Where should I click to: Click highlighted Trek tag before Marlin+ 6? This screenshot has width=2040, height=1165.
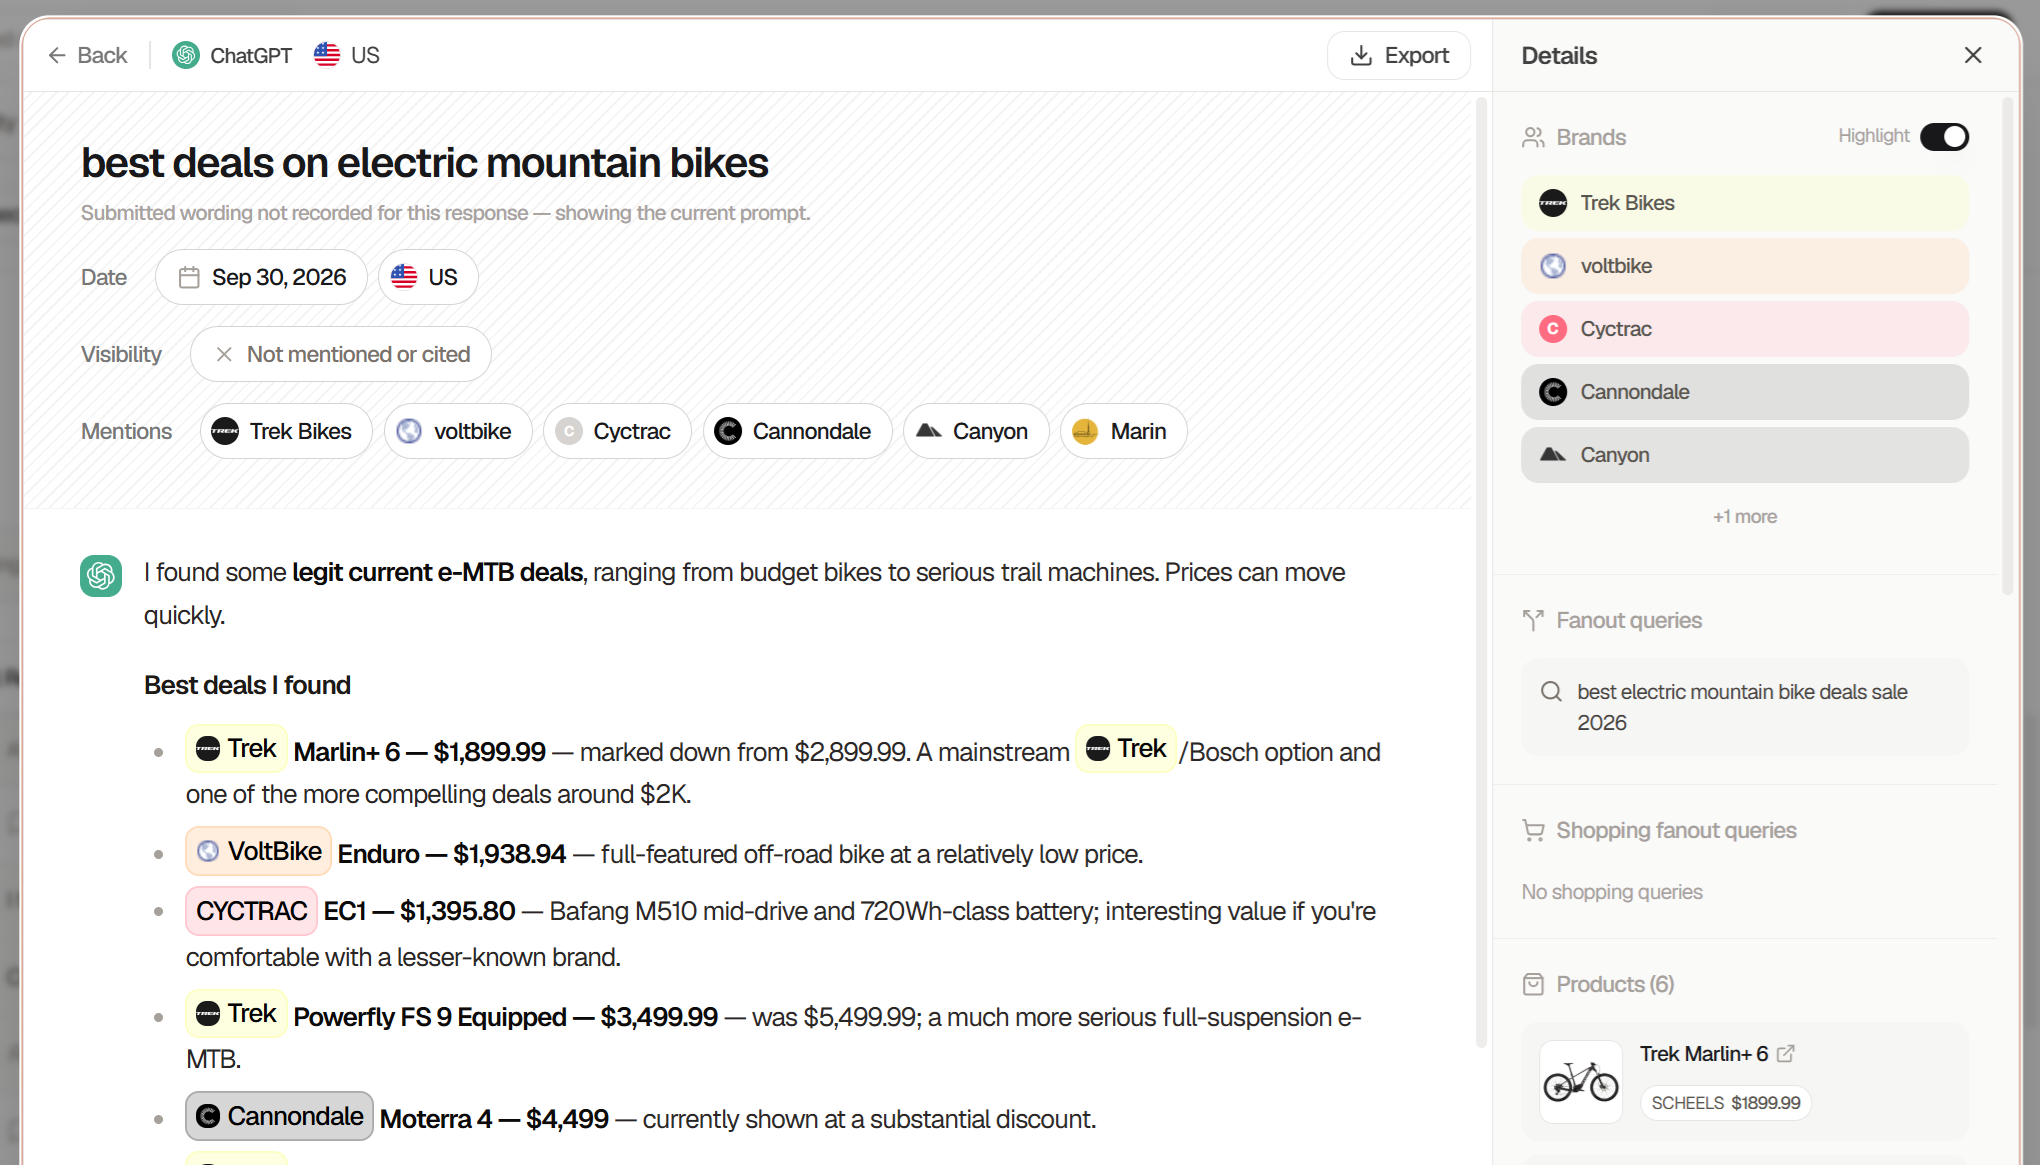point(236,749)
